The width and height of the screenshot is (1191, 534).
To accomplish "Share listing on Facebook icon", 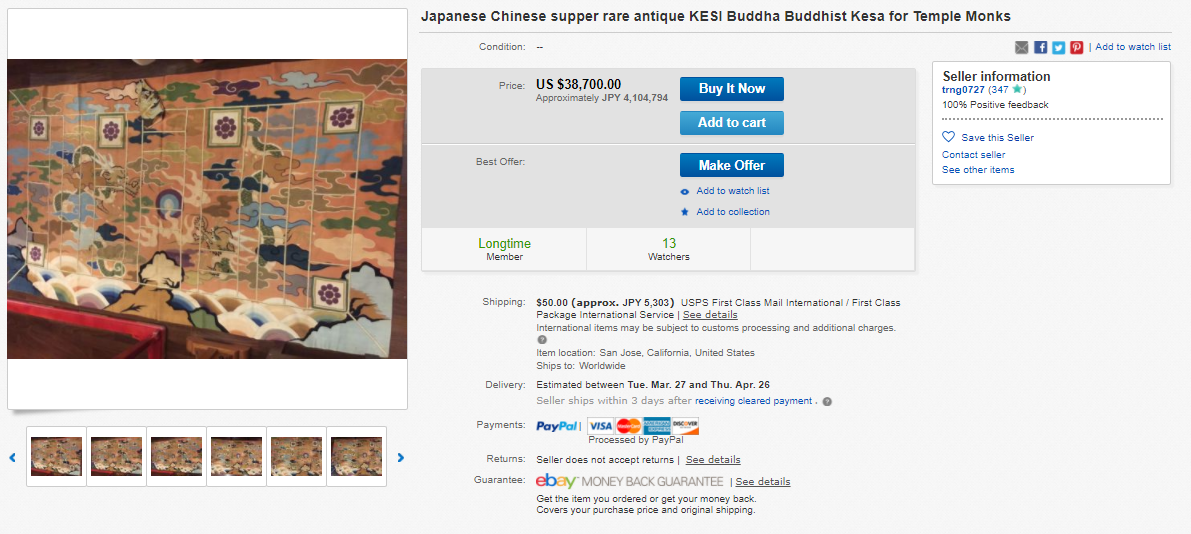I will (1041, 47).
